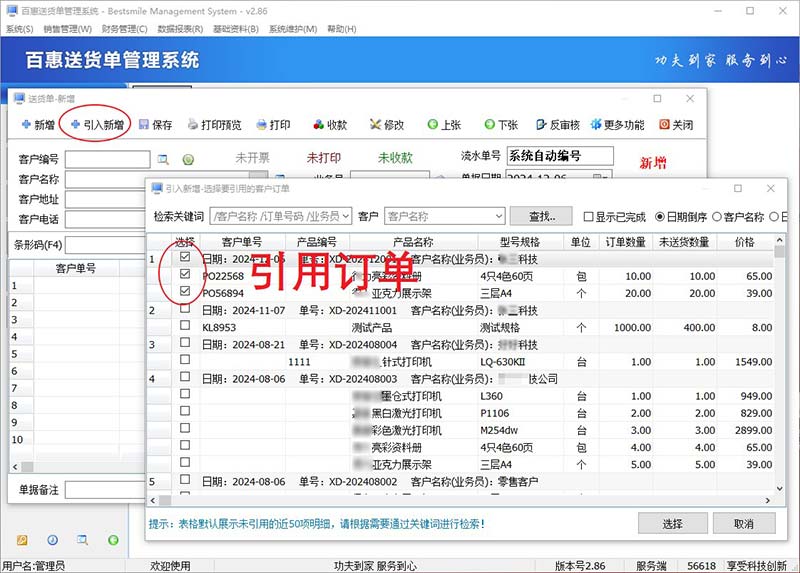The height and width of the screenshot is (573, 800).
Task: Click the green round icon beside 客户编号
Action: [188, 160]
